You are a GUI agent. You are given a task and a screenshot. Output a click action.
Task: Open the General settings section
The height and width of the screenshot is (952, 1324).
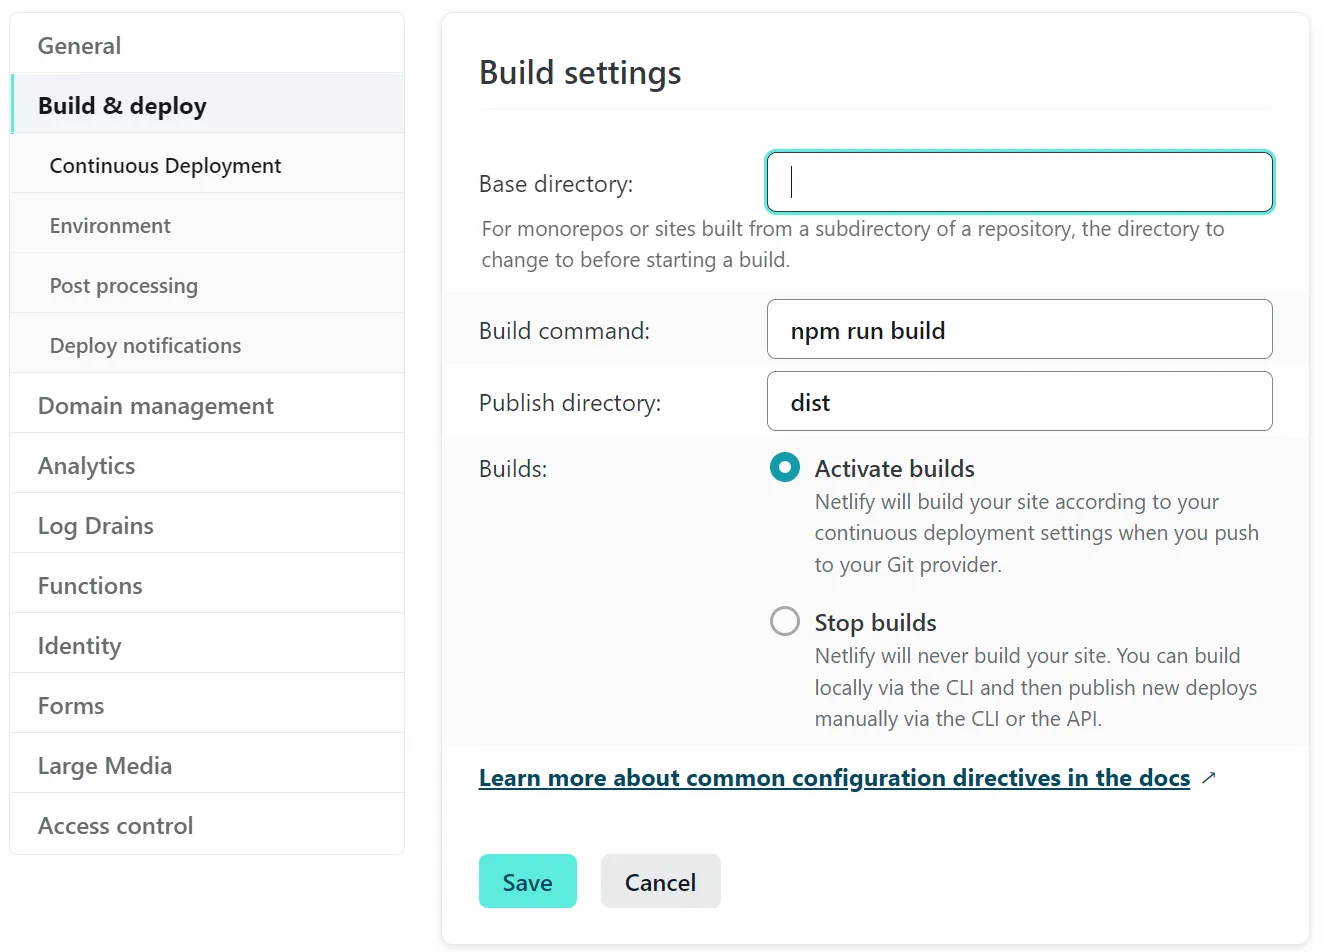pos(207,45)
